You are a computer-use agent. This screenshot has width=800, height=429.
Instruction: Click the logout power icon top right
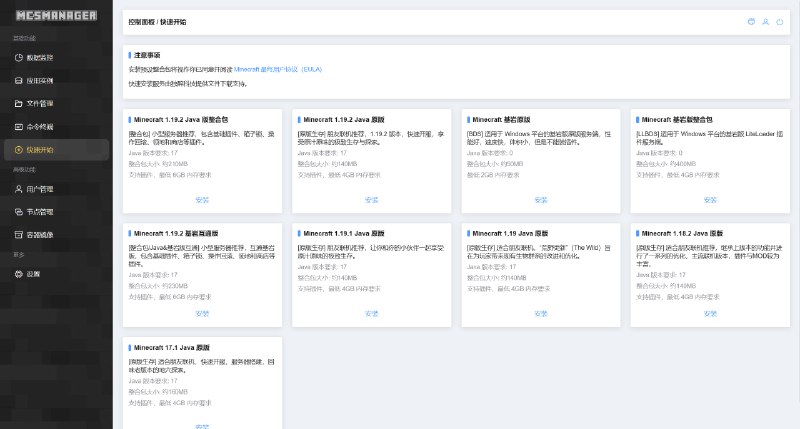tap(780, 21)
